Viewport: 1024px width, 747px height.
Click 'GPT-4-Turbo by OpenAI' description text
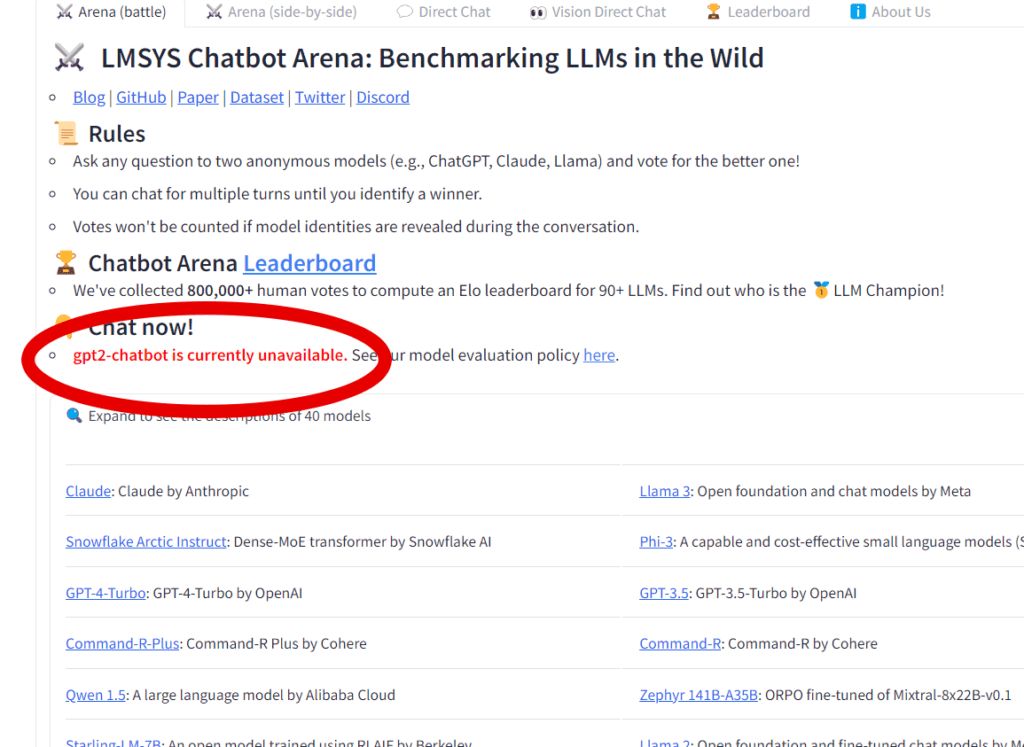(227, 593)
